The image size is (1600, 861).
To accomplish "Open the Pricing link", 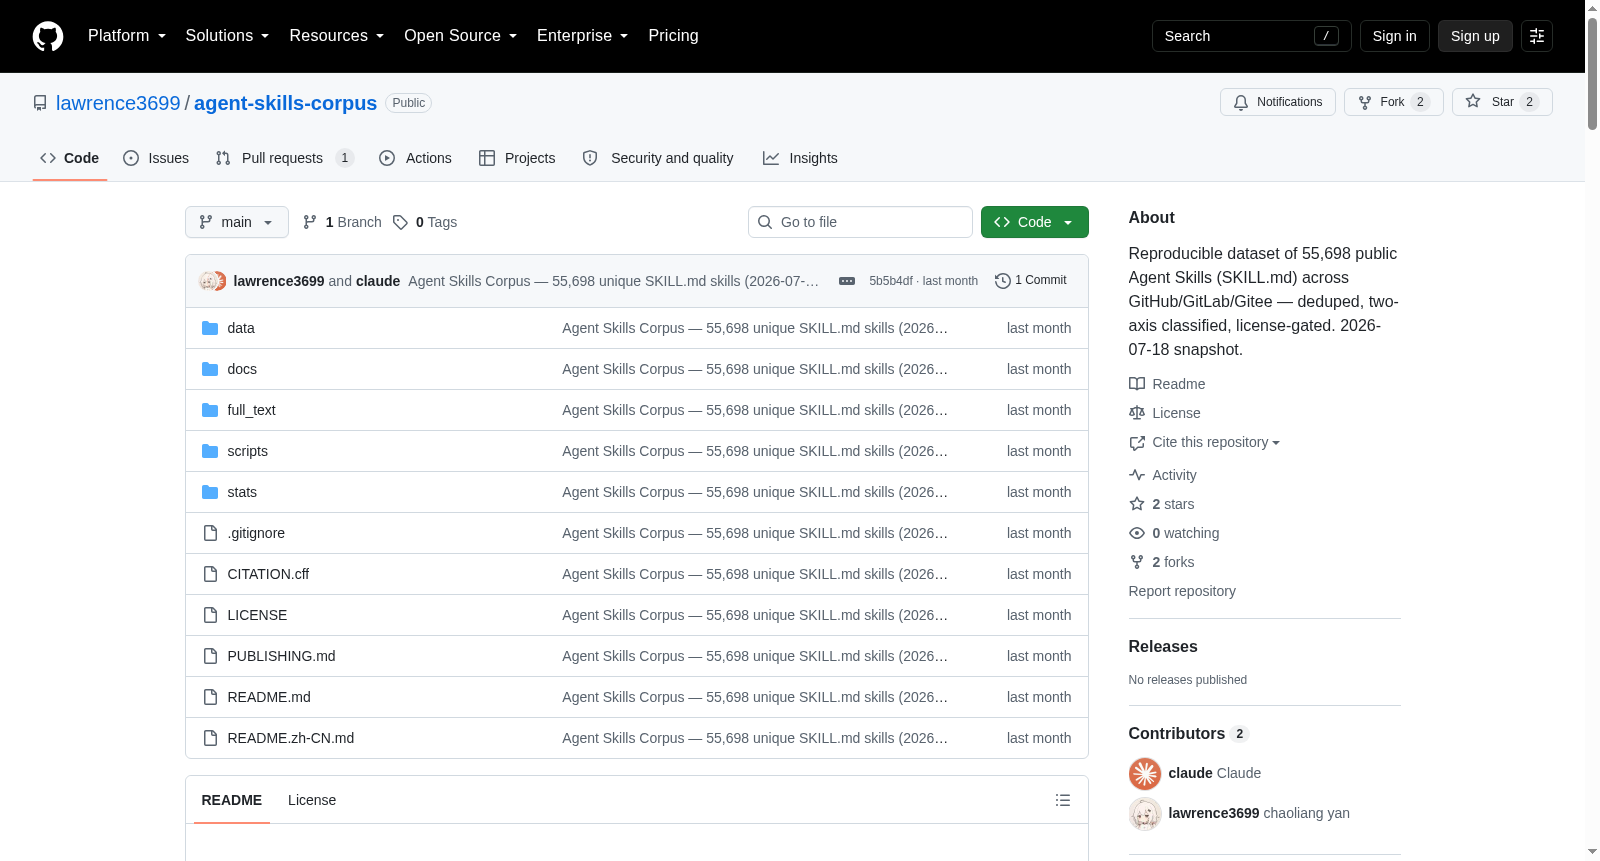I will click(674, 36).
